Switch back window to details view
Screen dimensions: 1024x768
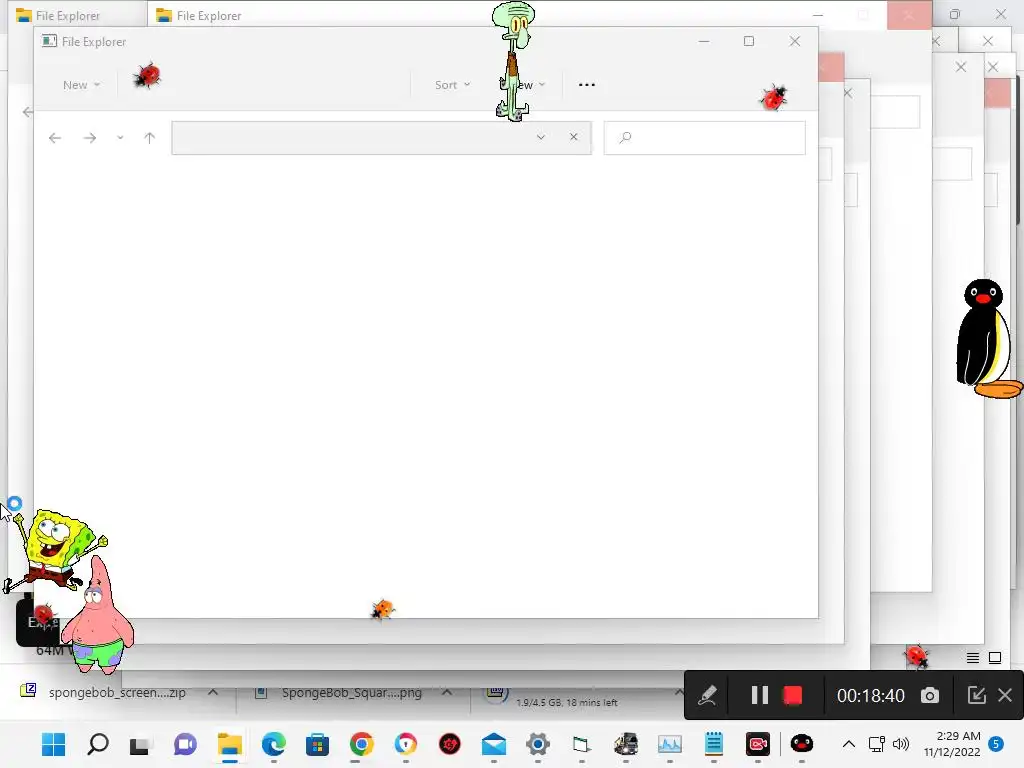click(x=972, y=658)
